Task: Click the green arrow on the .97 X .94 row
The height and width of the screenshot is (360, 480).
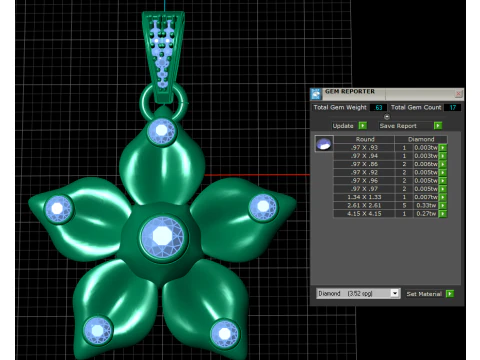Action: coord(443,156)
